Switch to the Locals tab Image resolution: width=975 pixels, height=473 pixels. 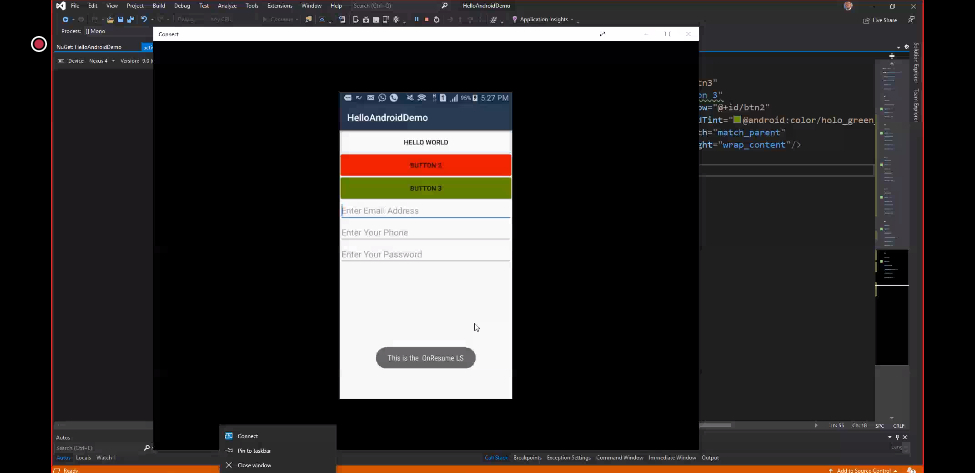pyautogui.click(x=83, y=458)
